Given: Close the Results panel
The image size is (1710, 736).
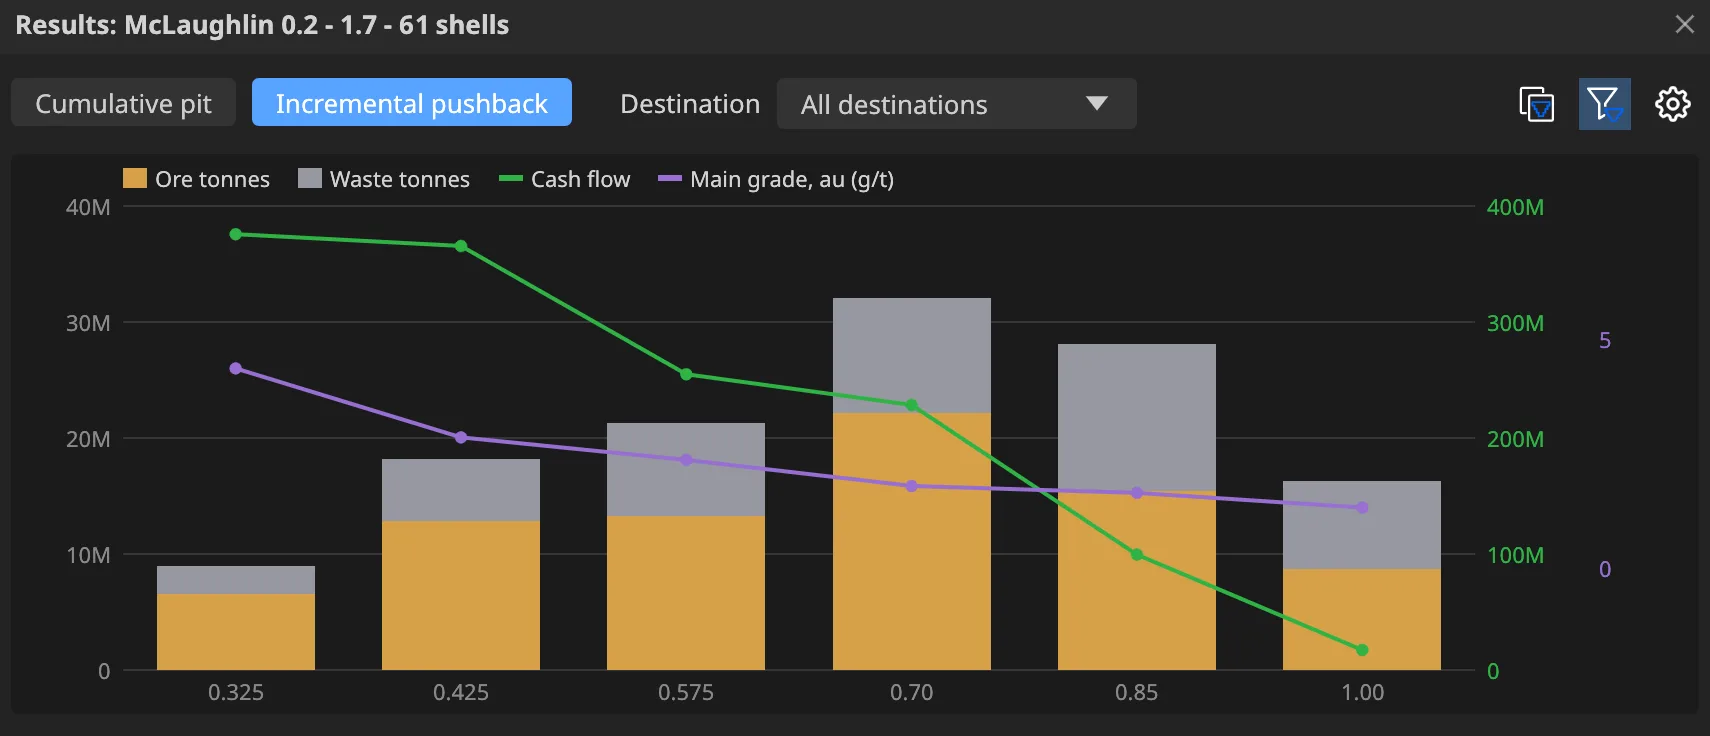Looking at the screenshot, I should coord(1685,24).
